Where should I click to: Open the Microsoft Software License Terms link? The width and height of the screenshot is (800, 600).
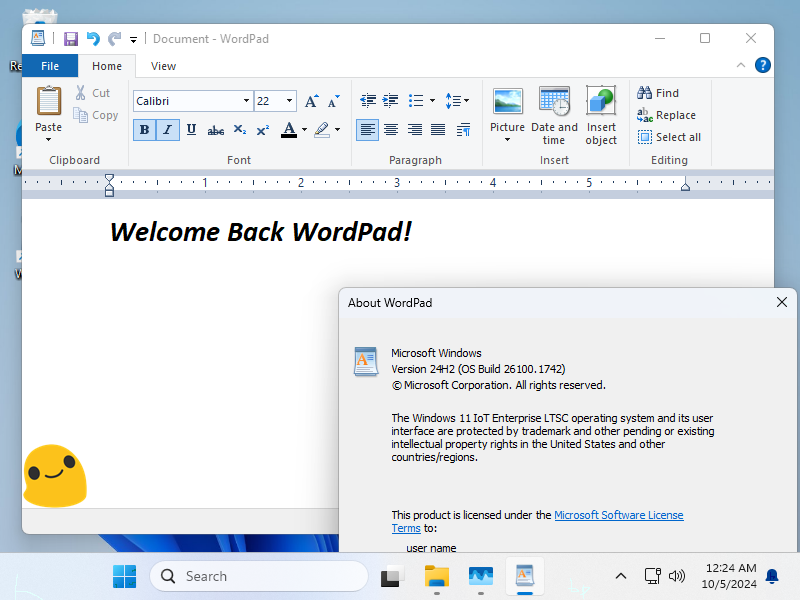point(618,515)
